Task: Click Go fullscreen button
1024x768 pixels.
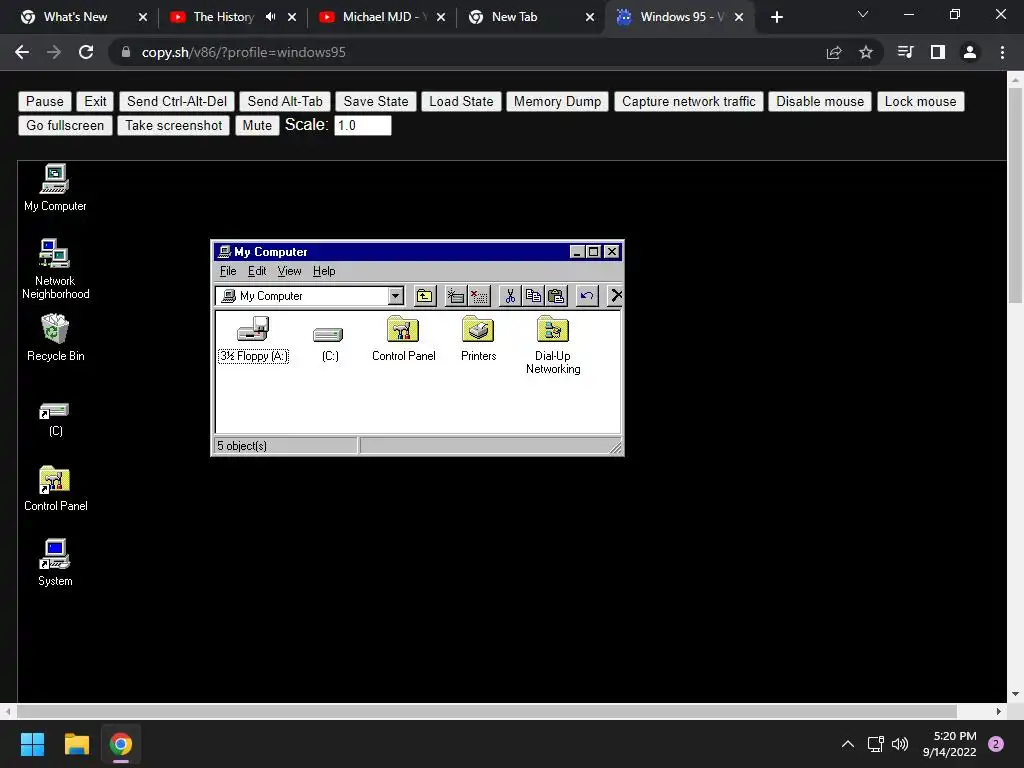Action: (65, 125)
